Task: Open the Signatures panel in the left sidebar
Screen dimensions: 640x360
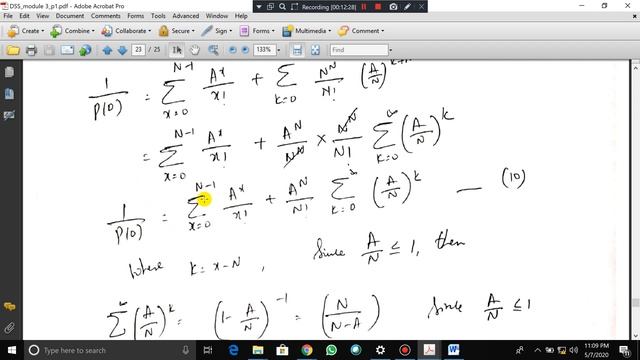Action: click(9, 116)
